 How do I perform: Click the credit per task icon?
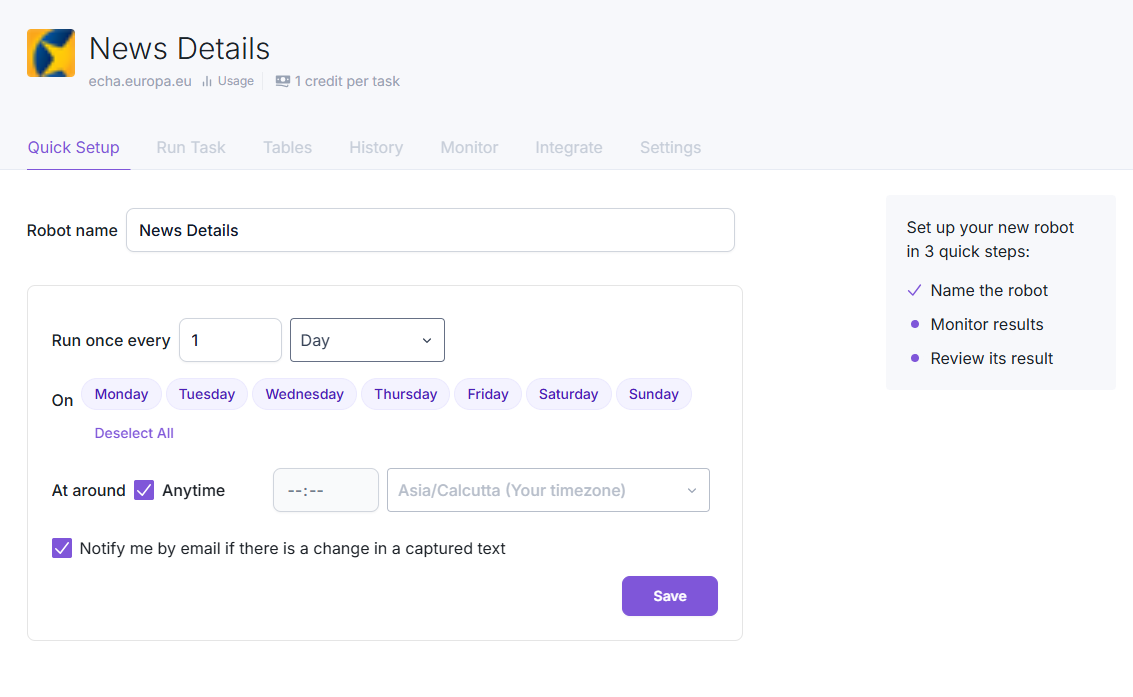[x=283, y=81]
